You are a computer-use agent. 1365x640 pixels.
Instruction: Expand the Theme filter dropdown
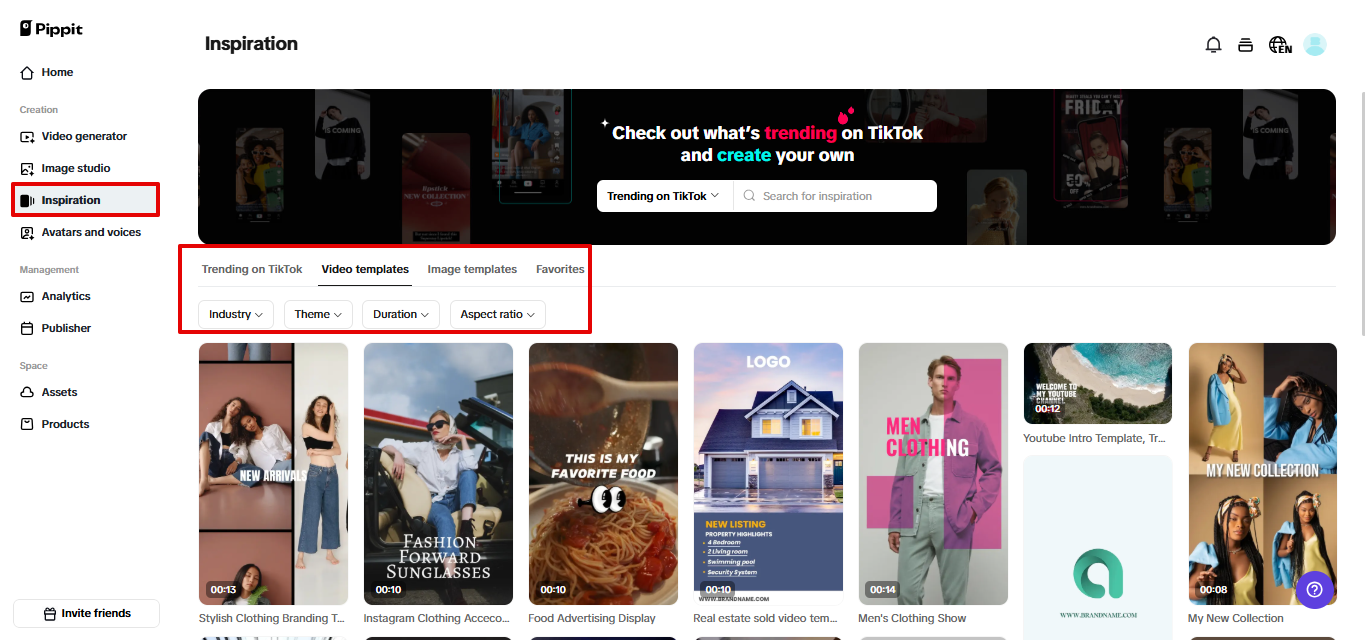[318, 314]
